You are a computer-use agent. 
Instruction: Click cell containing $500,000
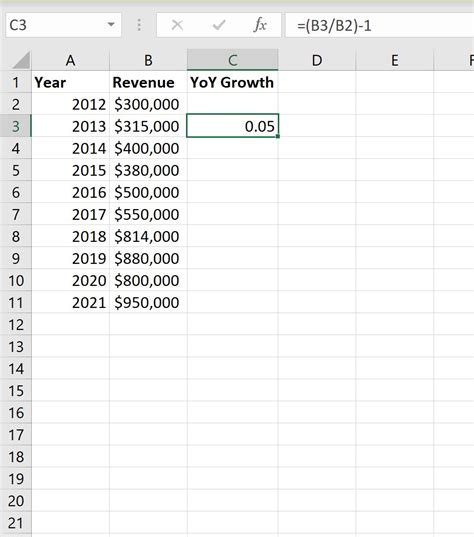(x=148, y=192)
